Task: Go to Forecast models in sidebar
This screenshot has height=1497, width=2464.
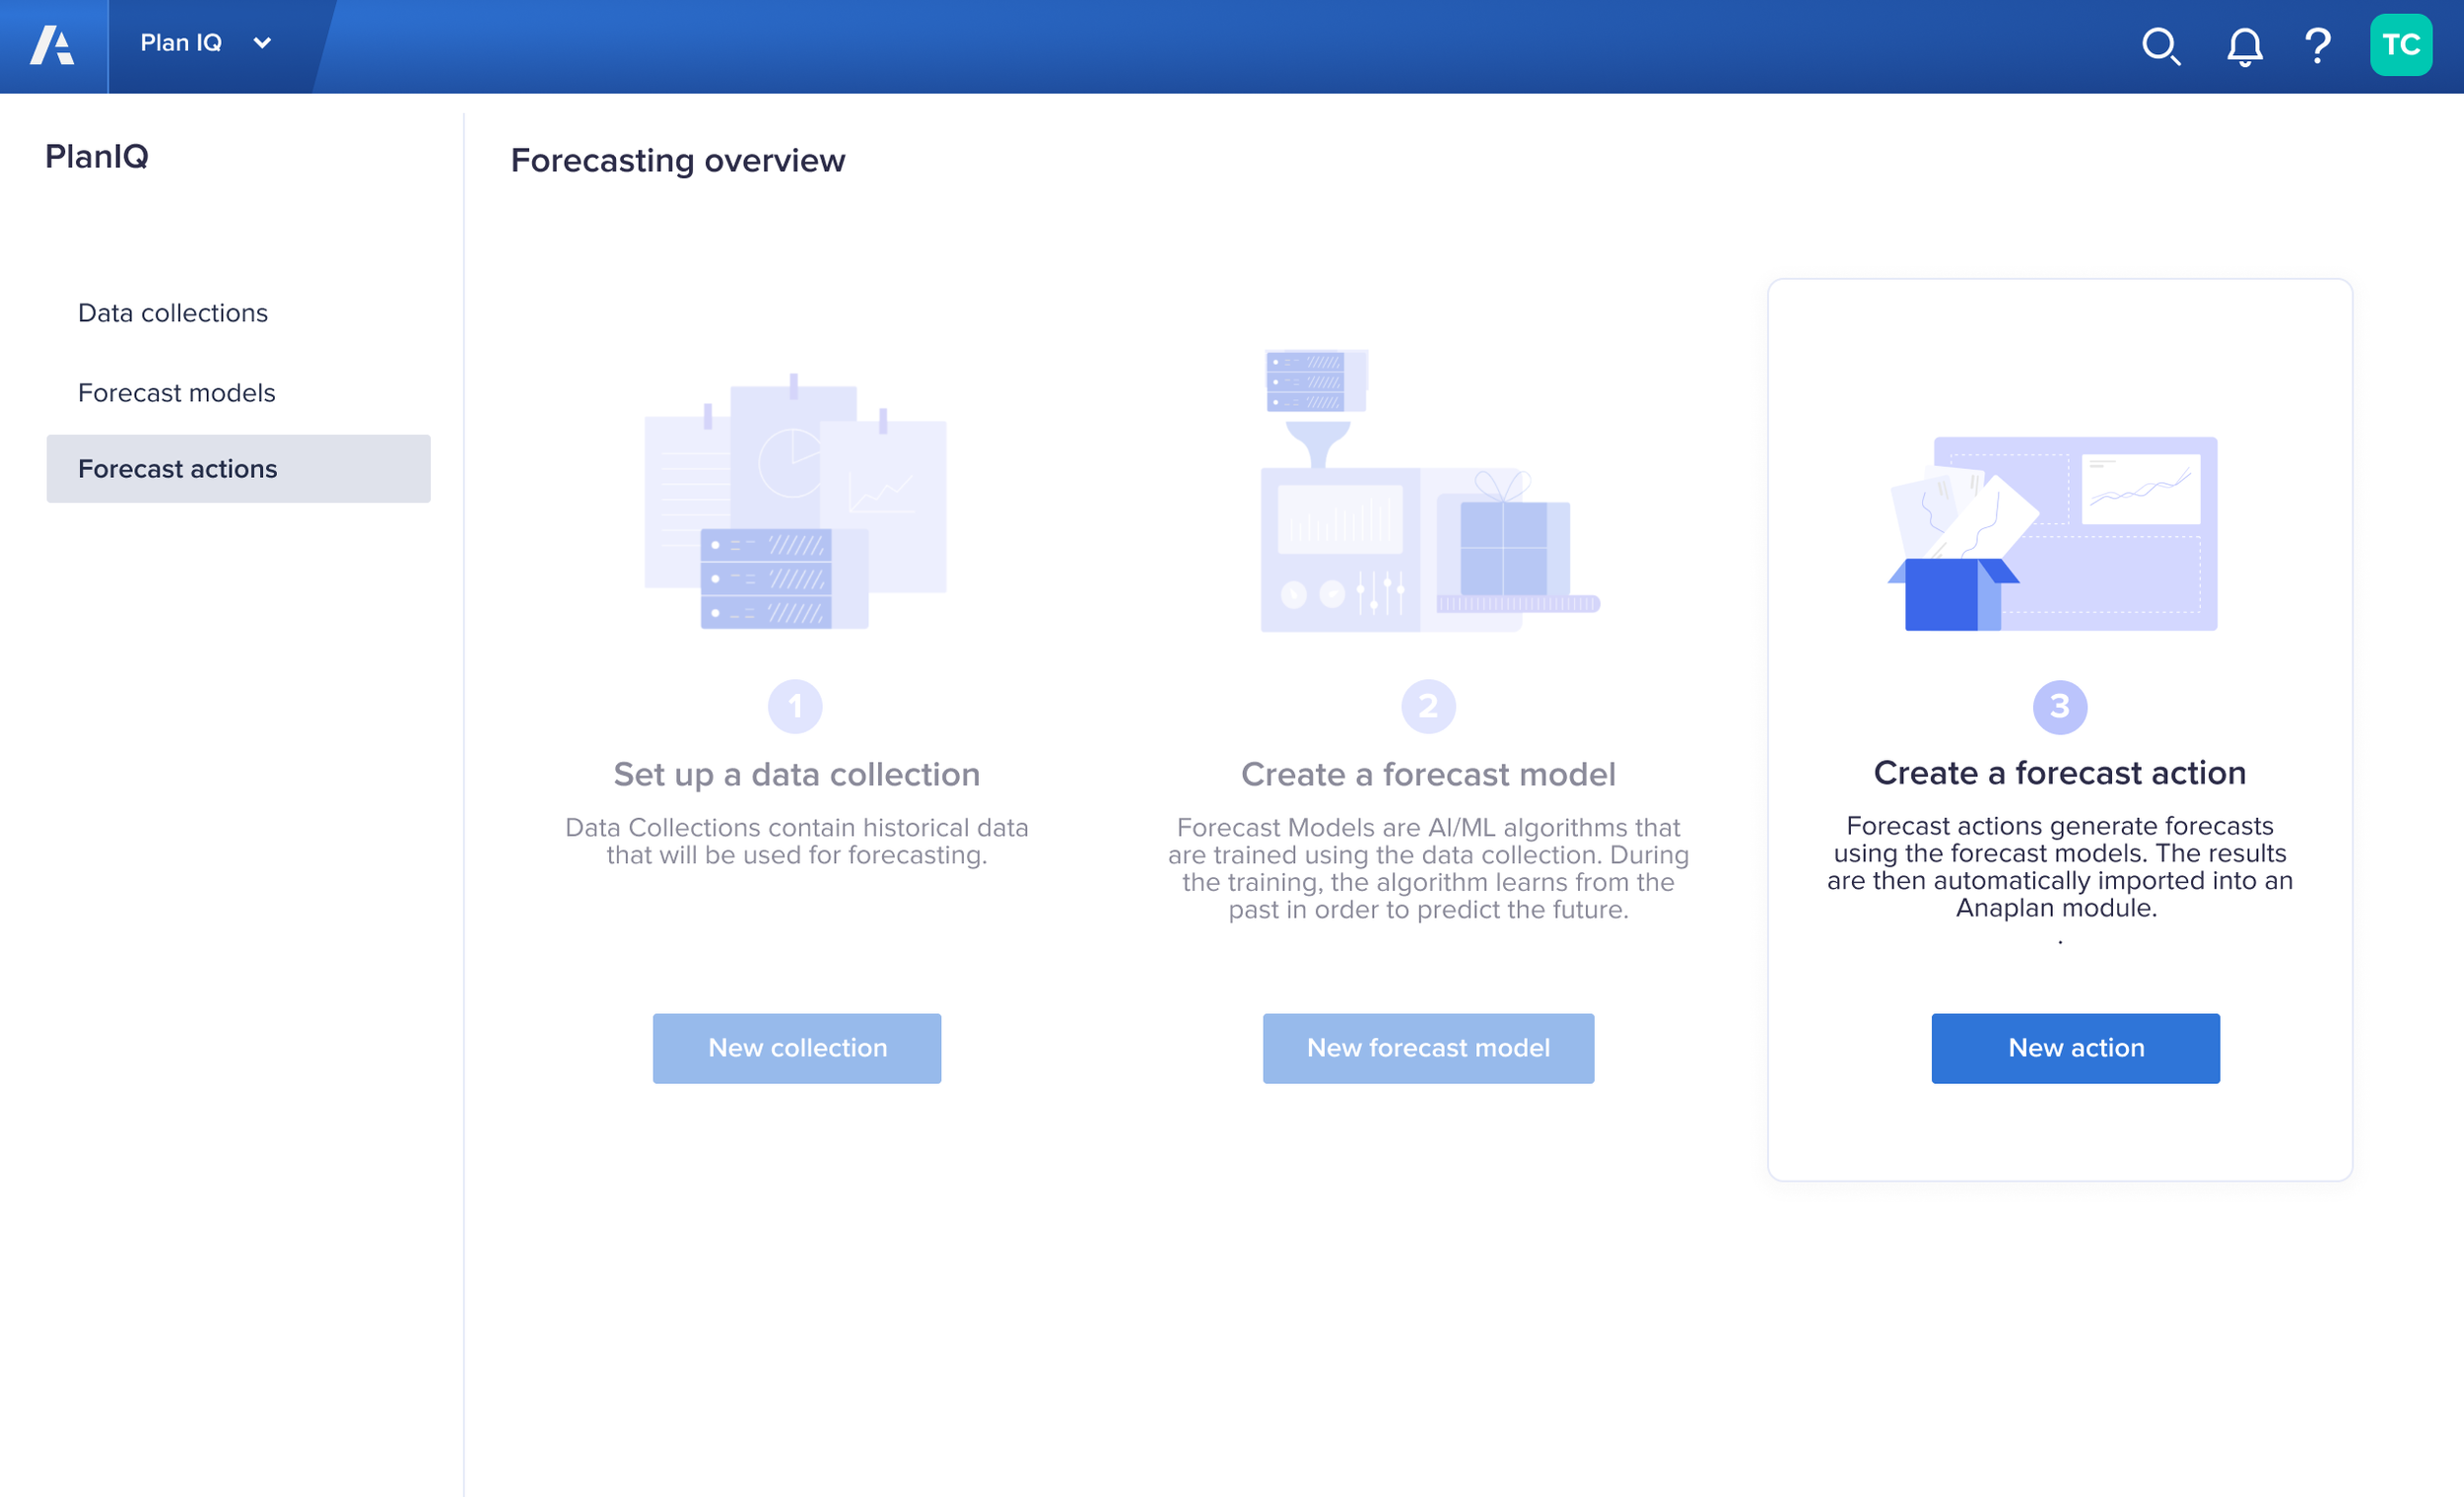Action: pyautogui.click(x=177, y=392)
